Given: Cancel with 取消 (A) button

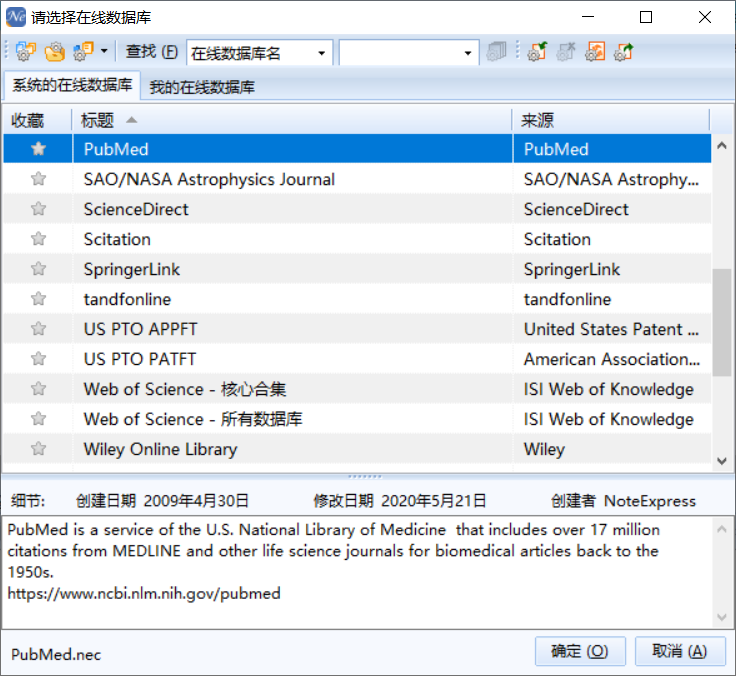Looking at the screenshot, I should coord(680,651).
